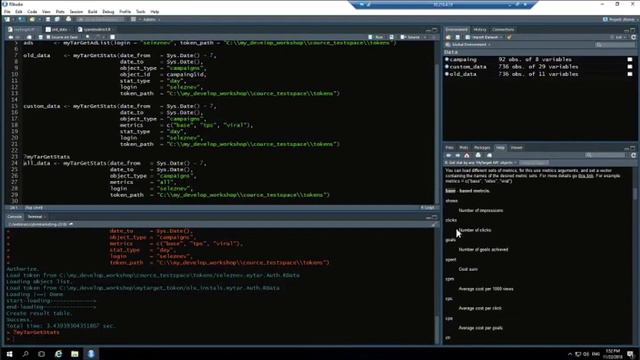Click the Windows Start button
The height and width of the screenshot is (360, 640).
pyautogui.click(x=9, y=353)
